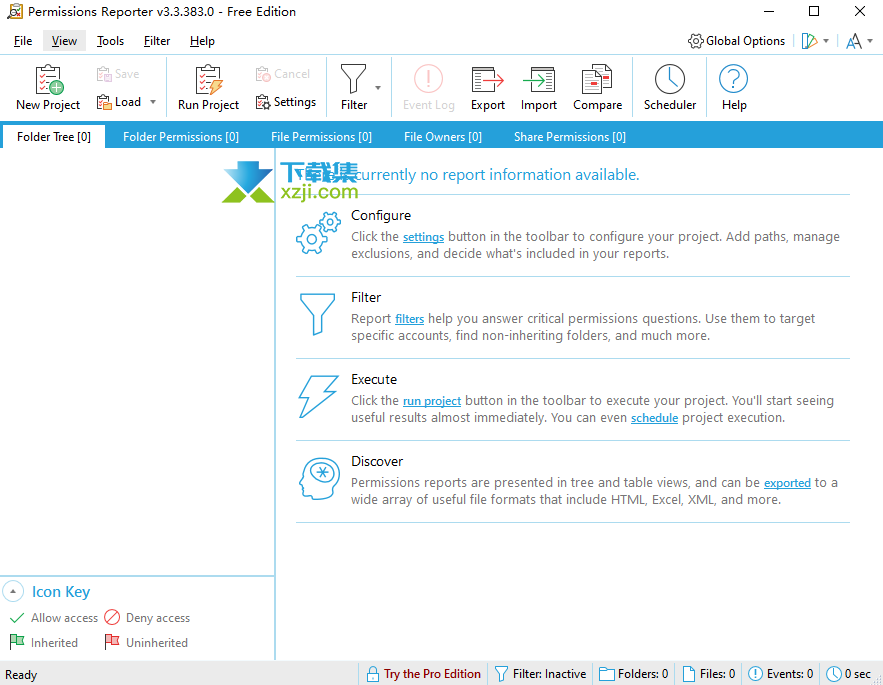Follow the schedule link
This screenshot has width=883, height=685.
click(654, 418)
